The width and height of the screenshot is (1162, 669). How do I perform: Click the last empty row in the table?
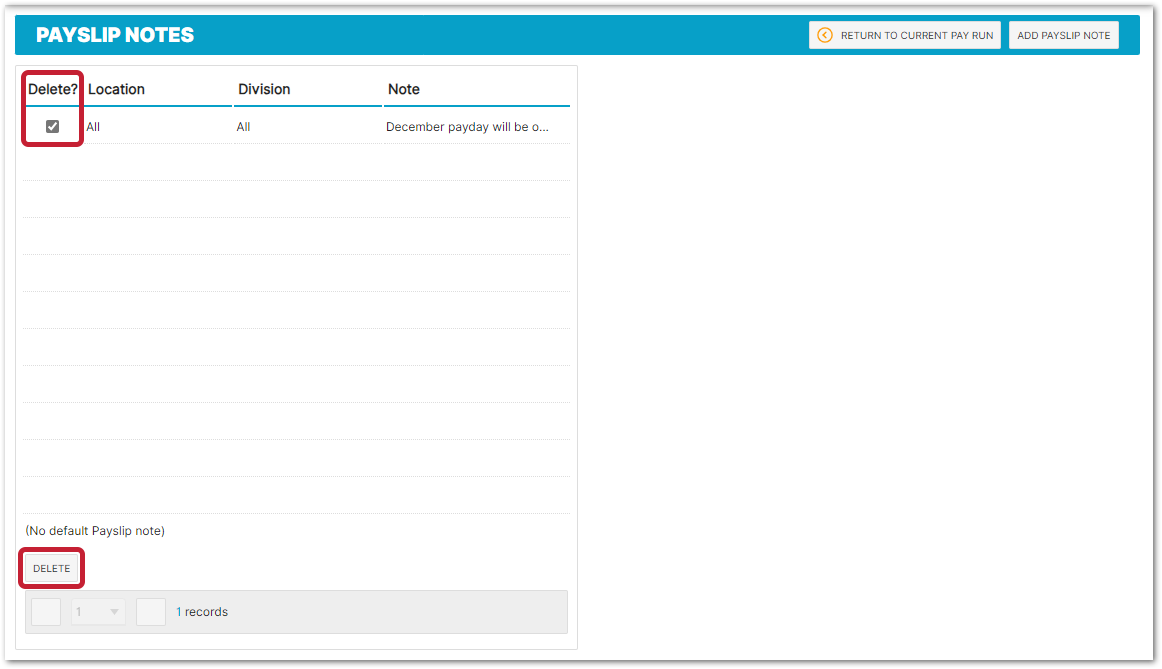[296, 496]
